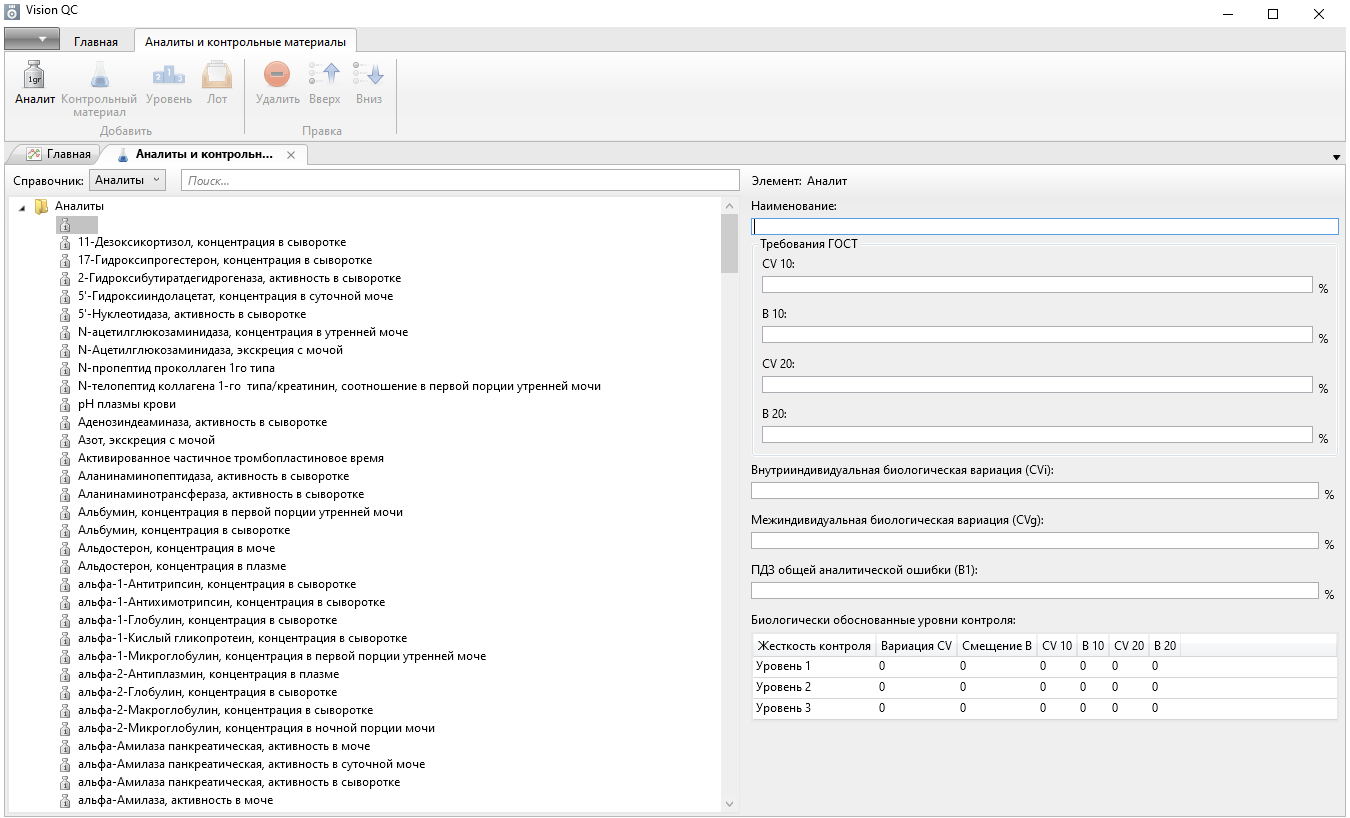Screen dimensions: 1350x818
Task: Click the Вниз move-down icon
Action: (369, 75)
